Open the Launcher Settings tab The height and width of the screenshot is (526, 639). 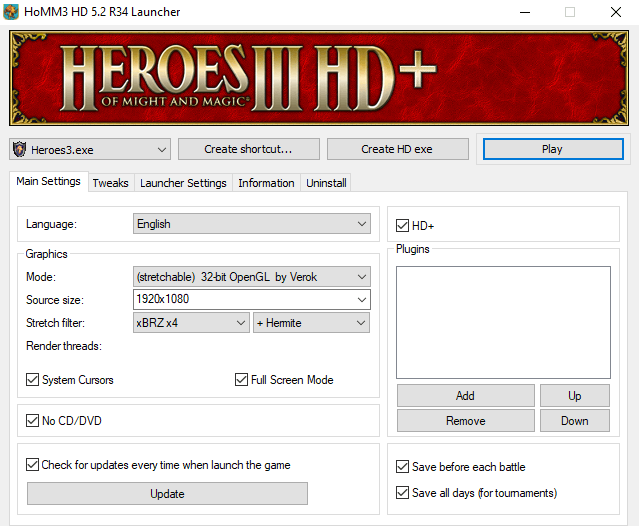coord(183,183)
